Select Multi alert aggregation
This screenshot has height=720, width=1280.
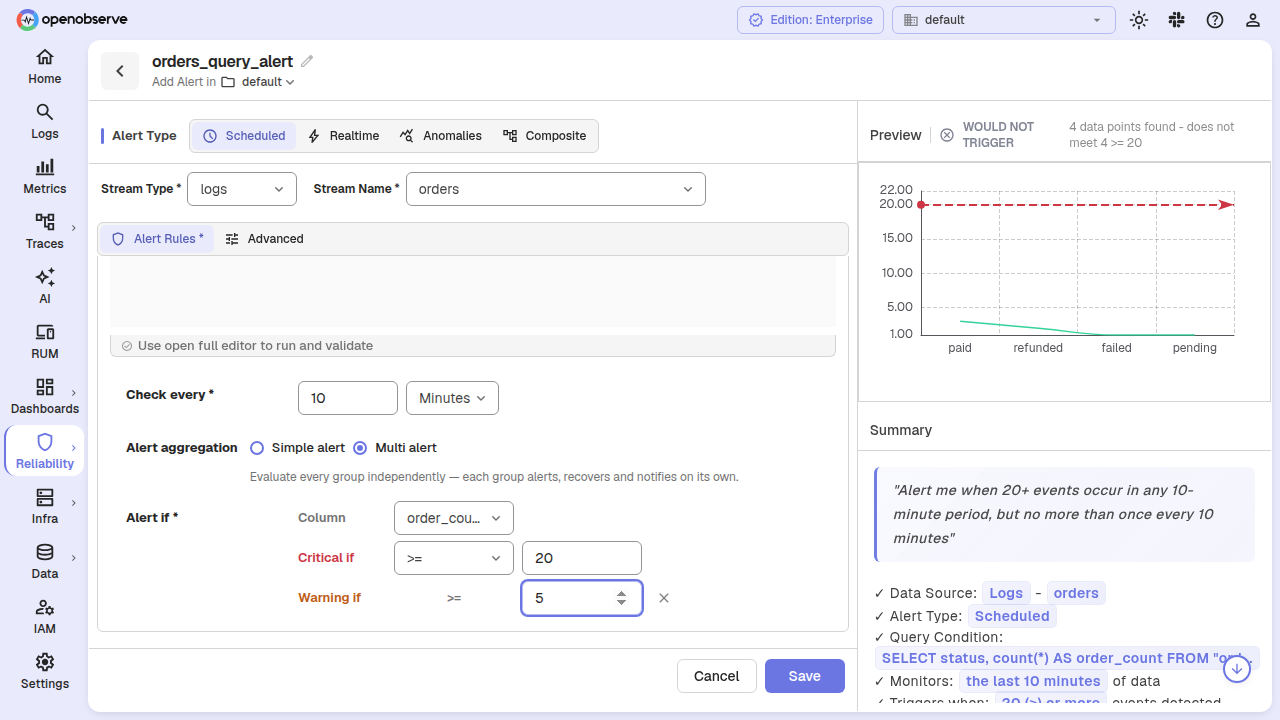(395, 448)
